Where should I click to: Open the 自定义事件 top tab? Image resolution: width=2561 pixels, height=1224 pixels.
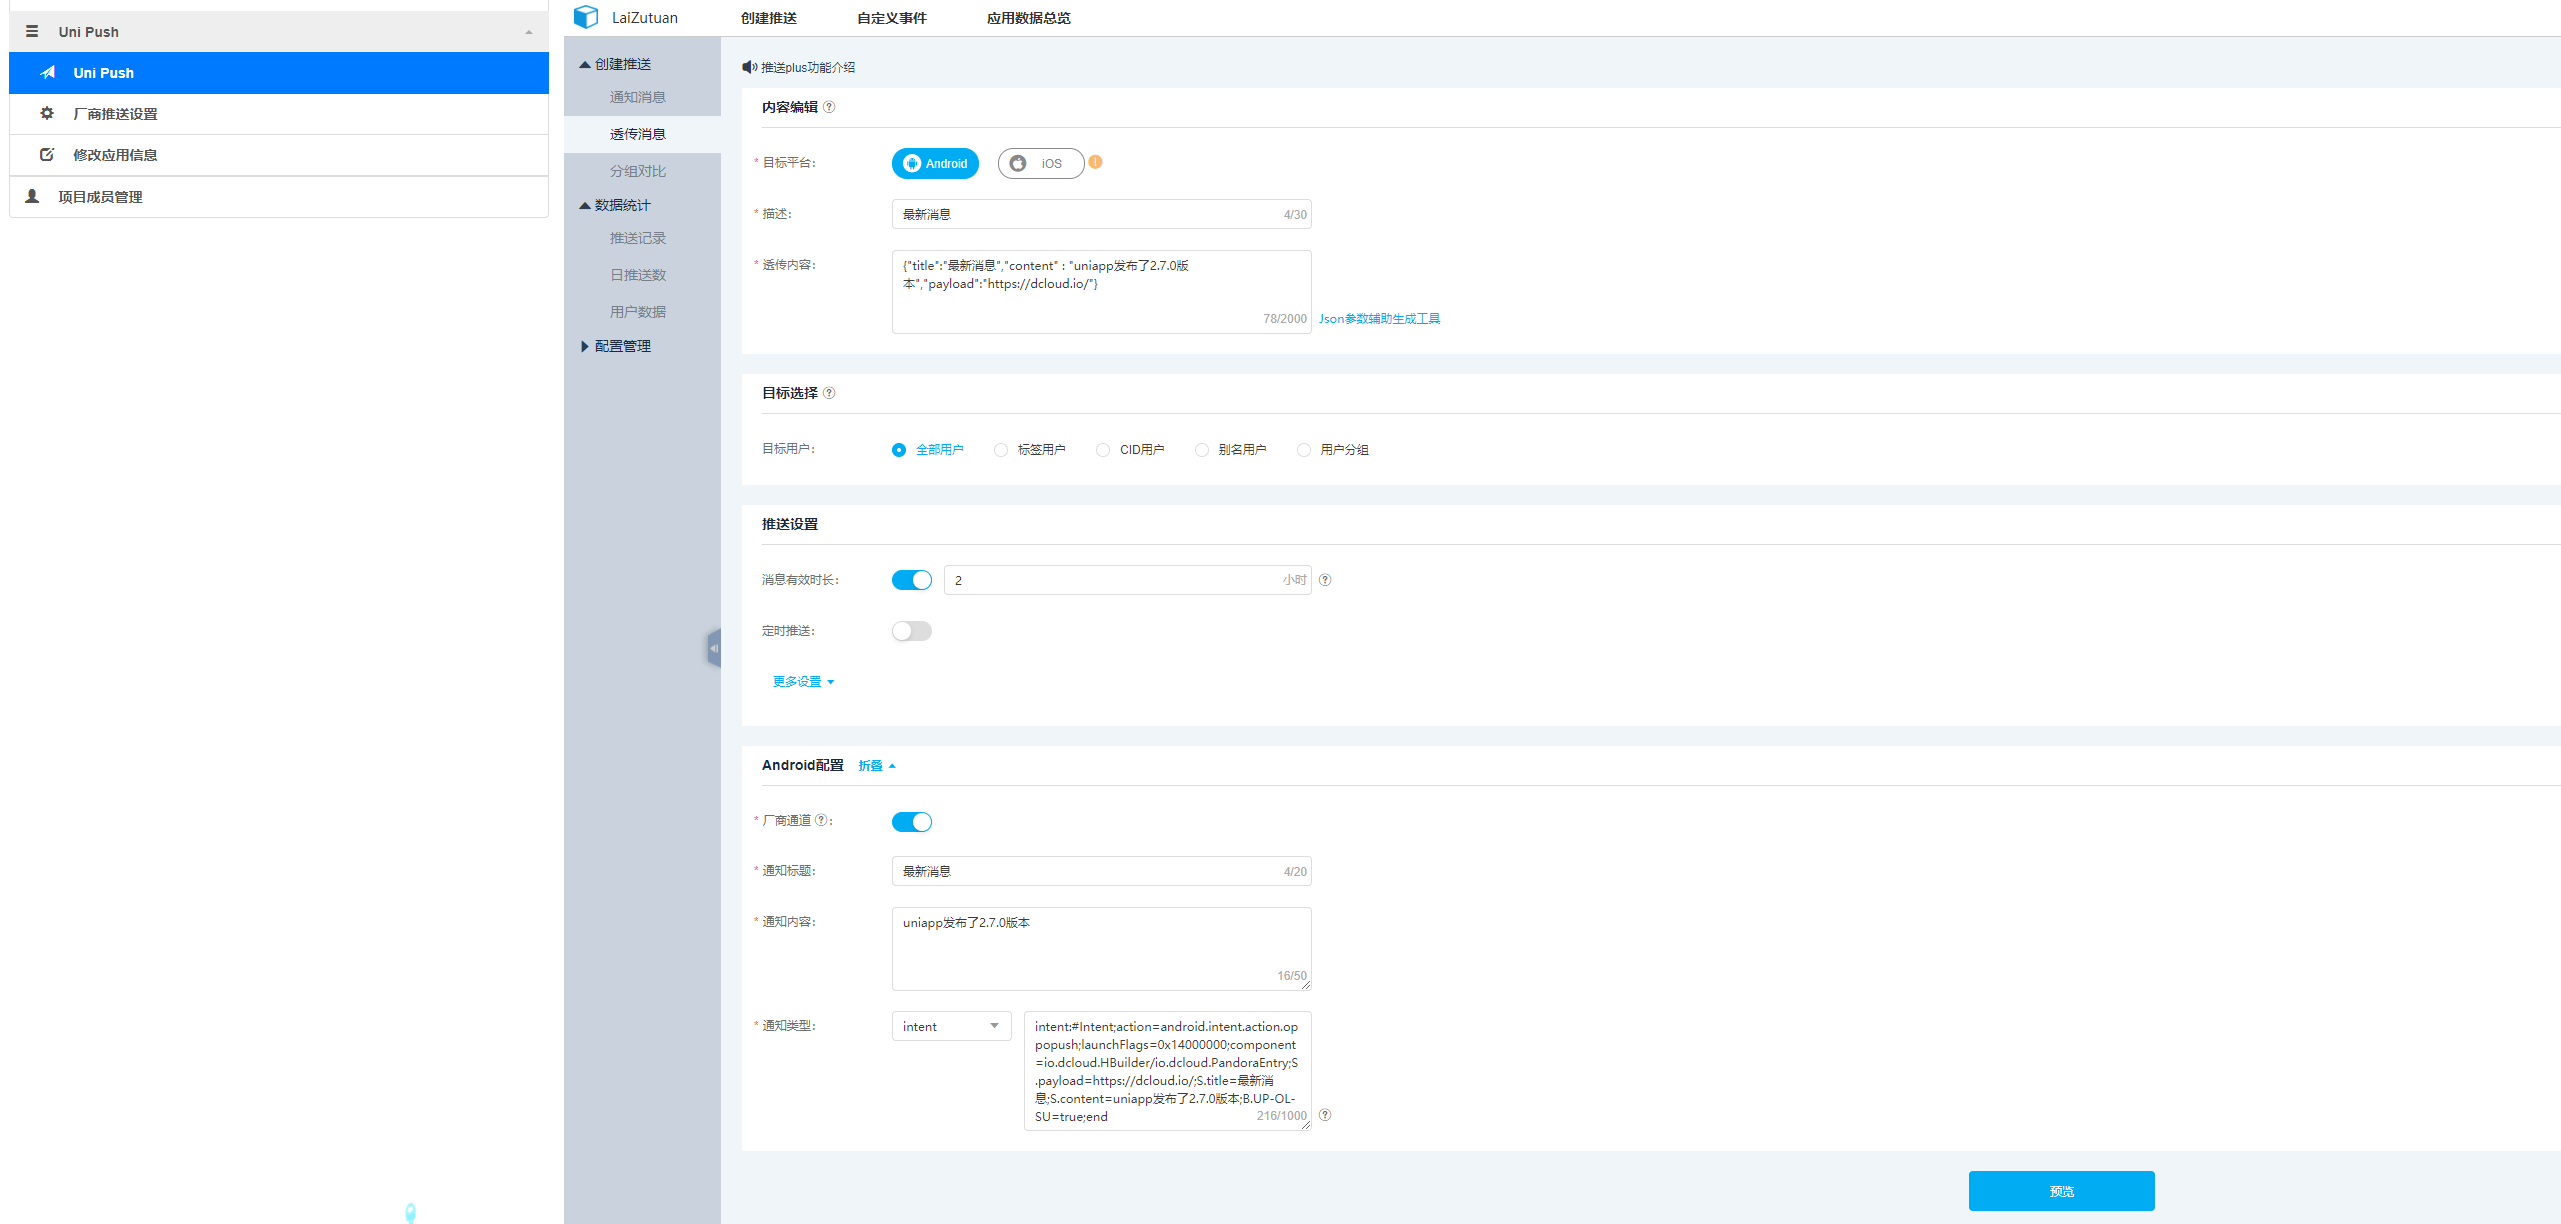(892, 18)
